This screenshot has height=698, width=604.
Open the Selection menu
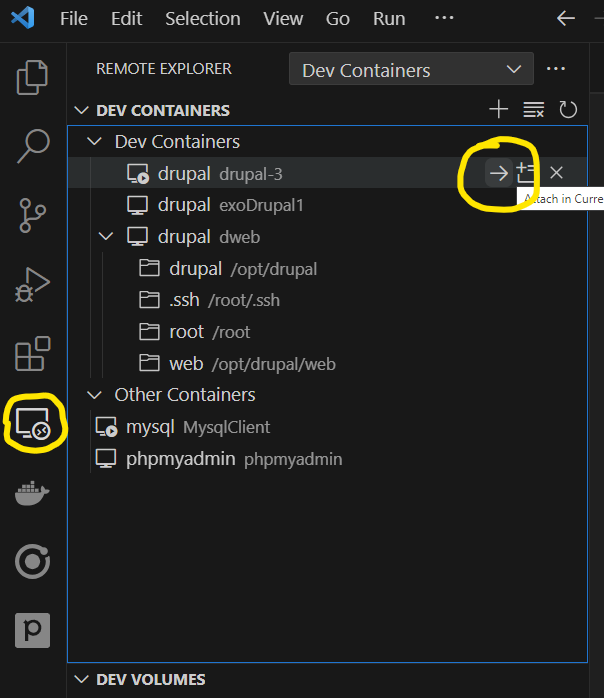pyautogui.click(x=203, y=19)
